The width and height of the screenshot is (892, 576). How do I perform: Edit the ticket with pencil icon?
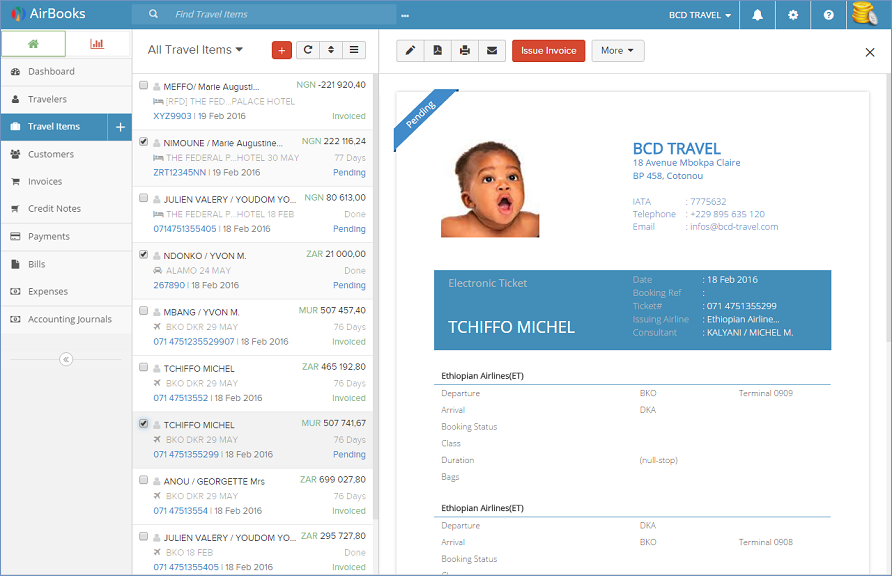[x=410, y=51]
